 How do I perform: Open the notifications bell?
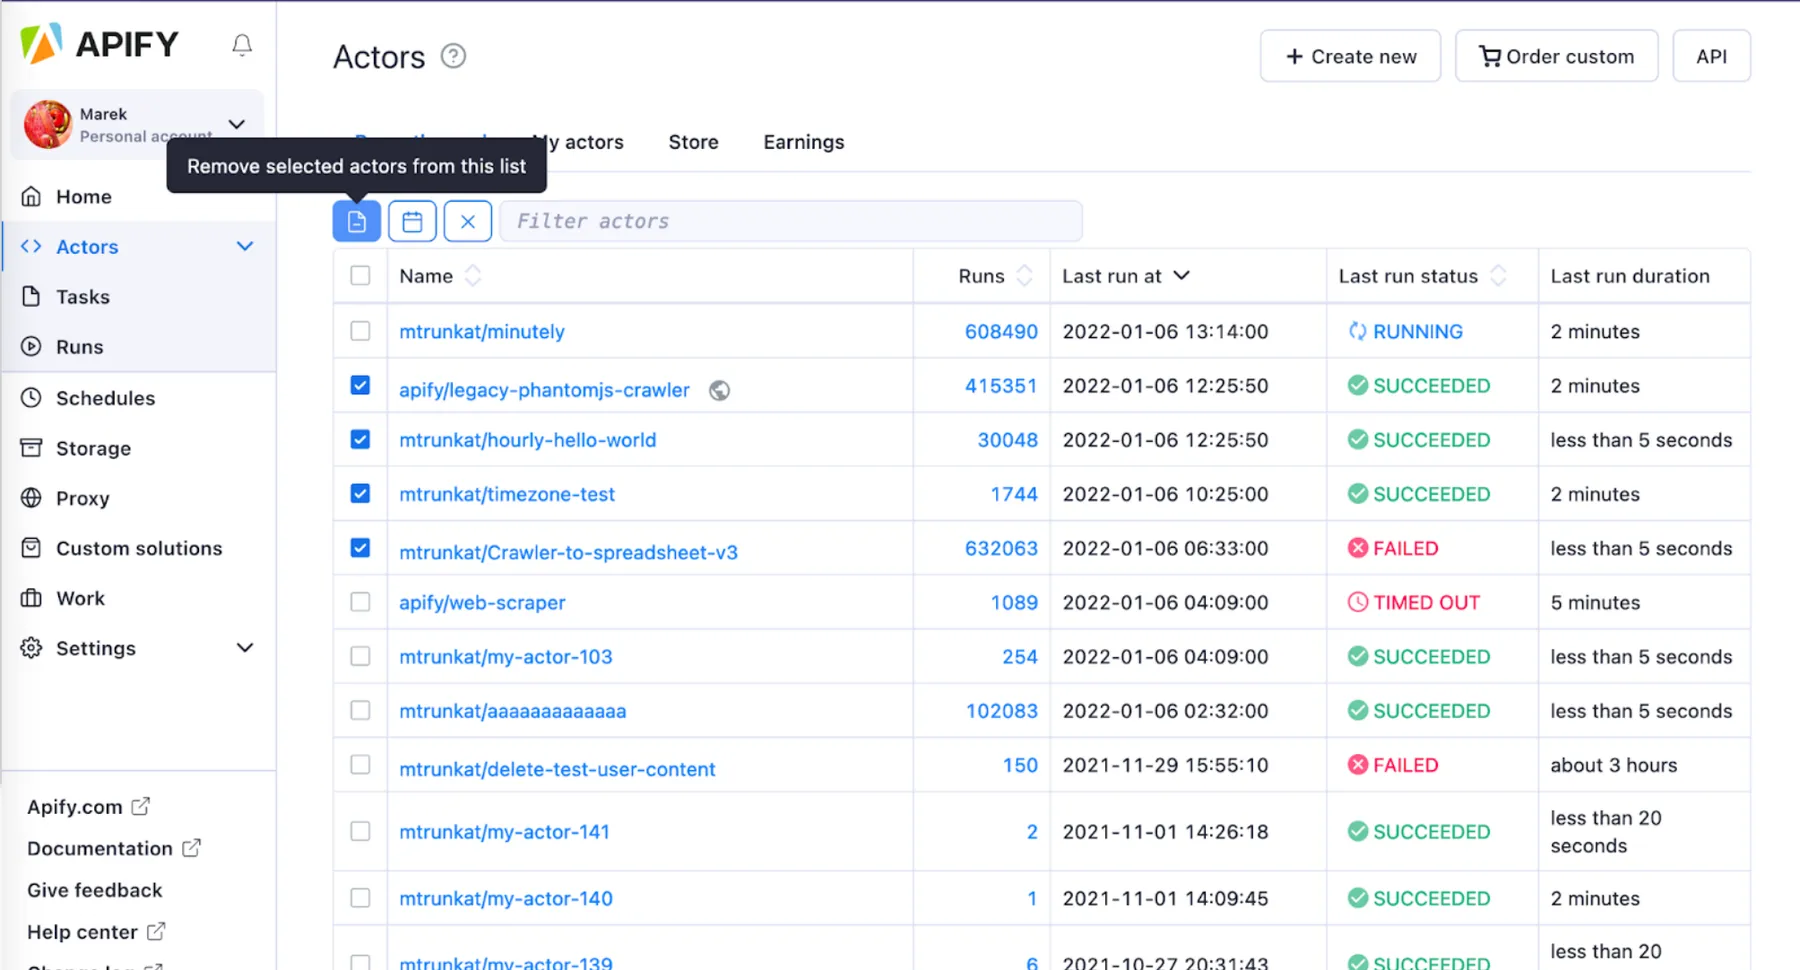(x=242, y=45)
